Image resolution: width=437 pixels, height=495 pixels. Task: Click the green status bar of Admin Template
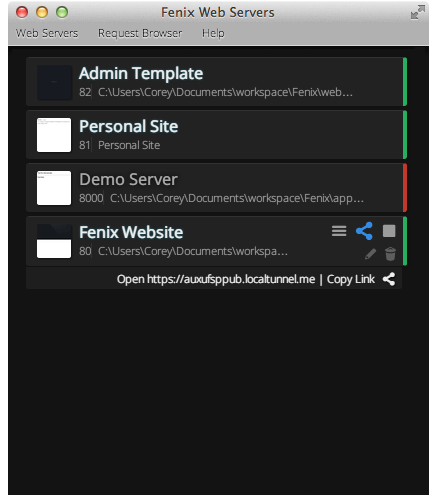(x=405, y=82)
